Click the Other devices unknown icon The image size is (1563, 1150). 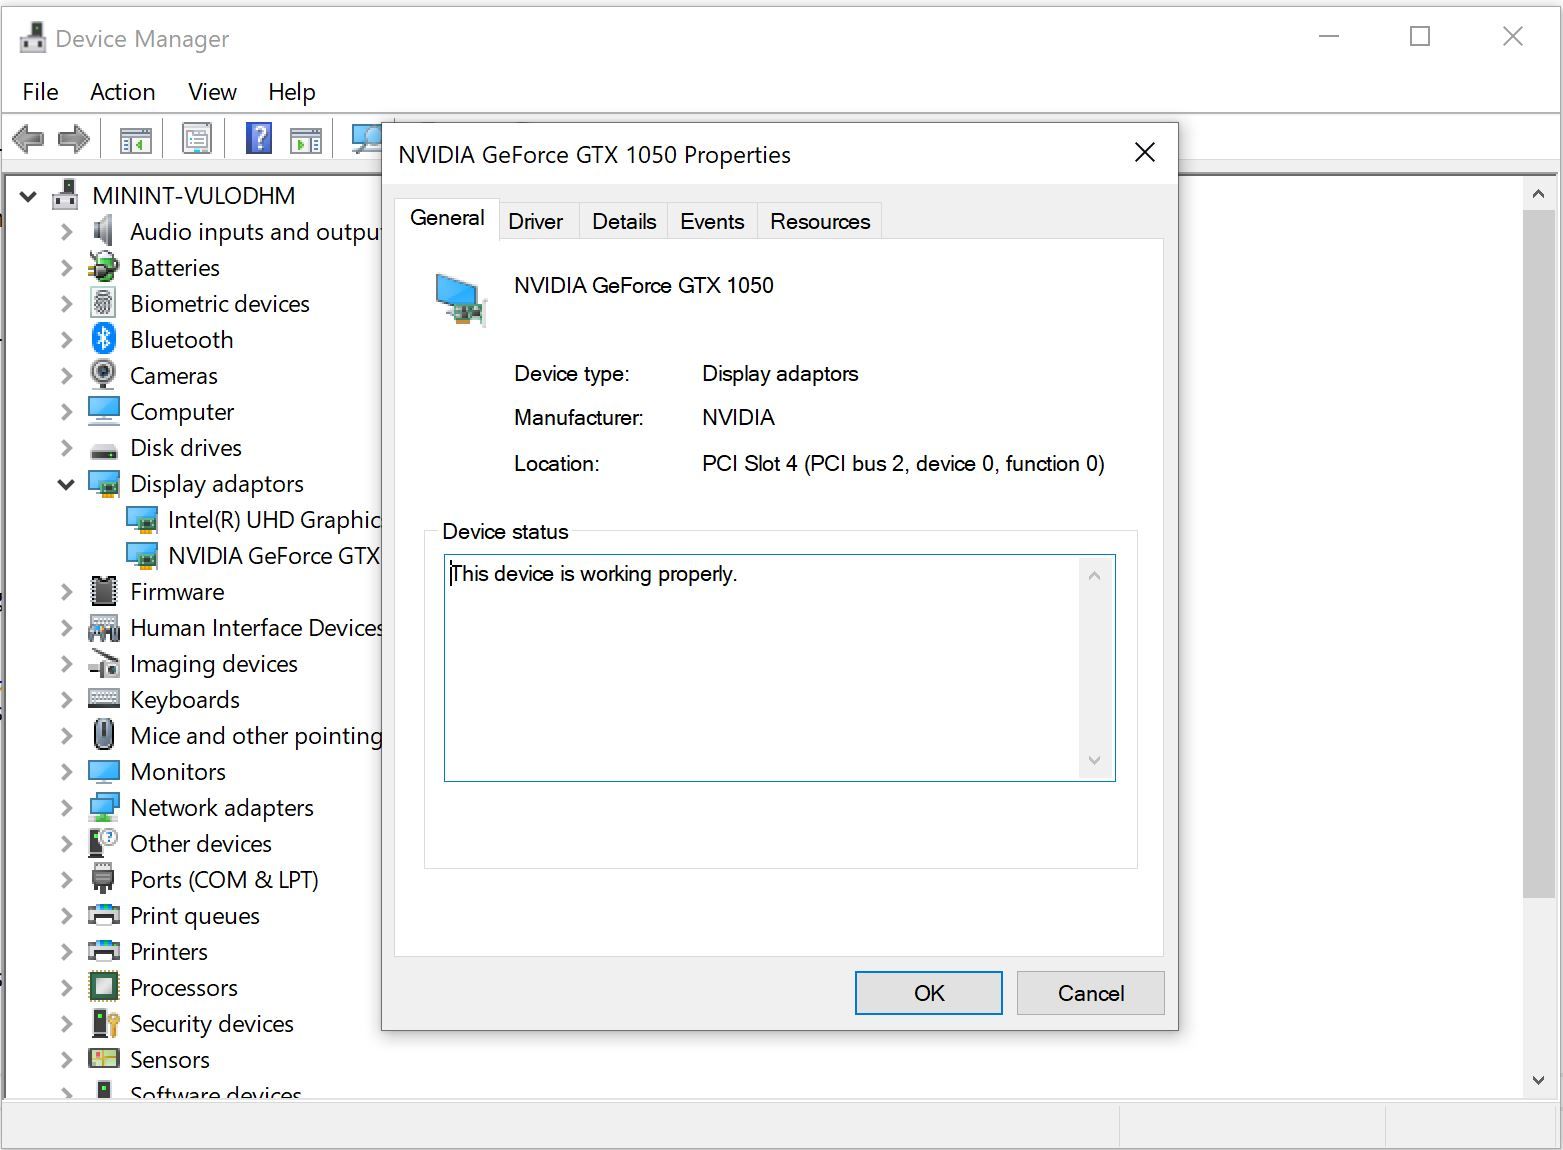(103, 843)
